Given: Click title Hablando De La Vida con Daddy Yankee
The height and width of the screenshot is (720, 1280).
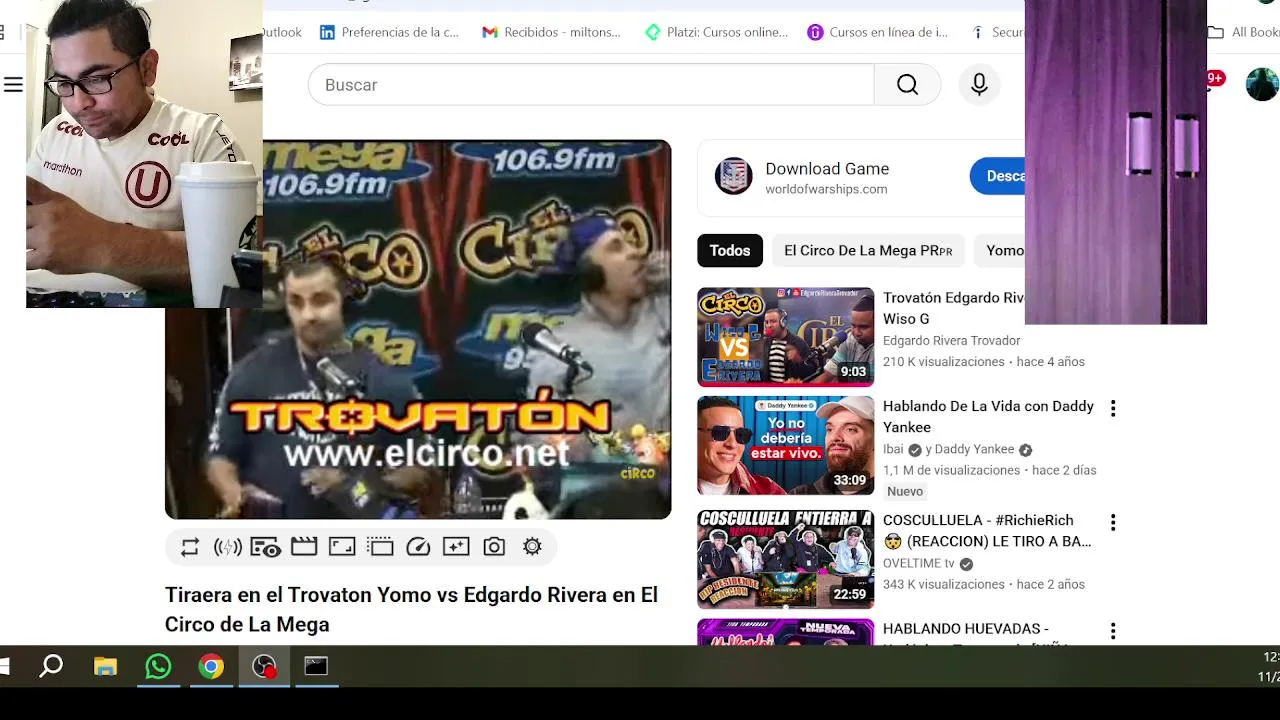Looking at the screenshot, I should [988, 417].
